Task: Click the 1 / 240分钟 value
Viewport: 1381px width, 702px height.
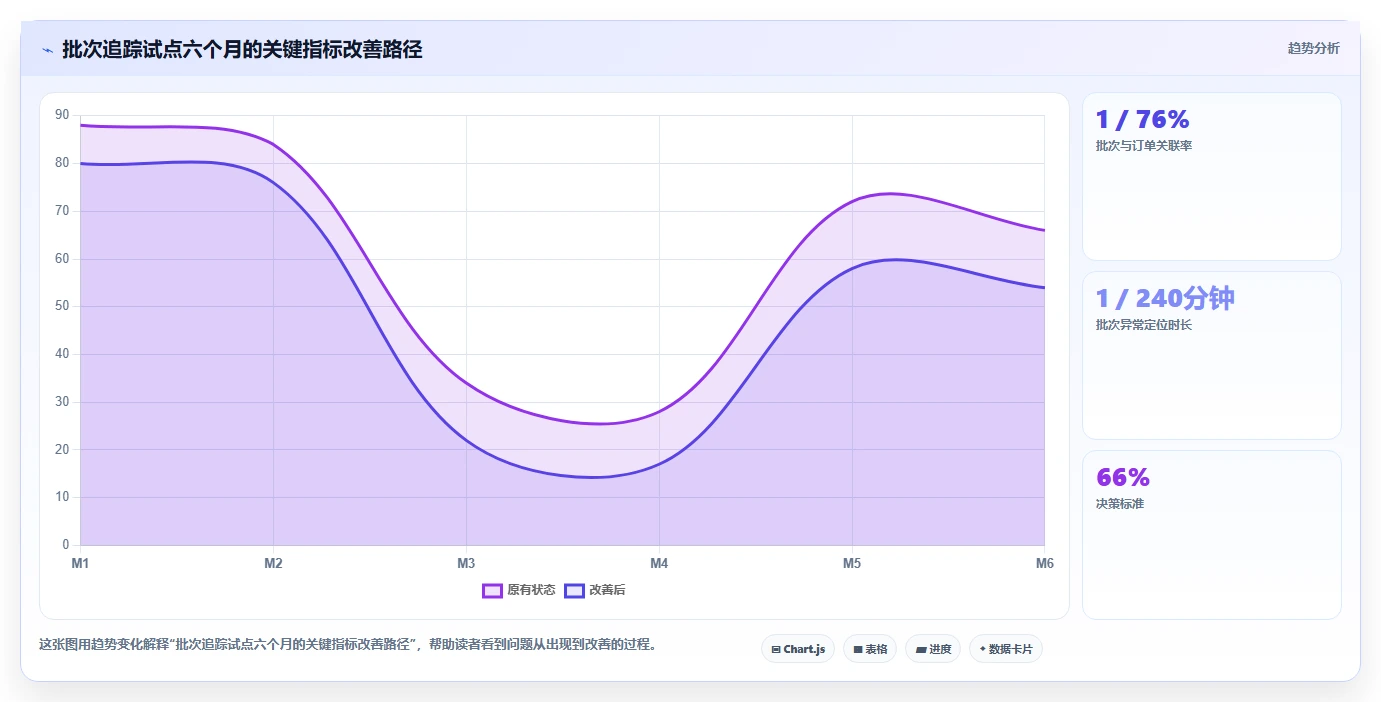Action: 1165,298
